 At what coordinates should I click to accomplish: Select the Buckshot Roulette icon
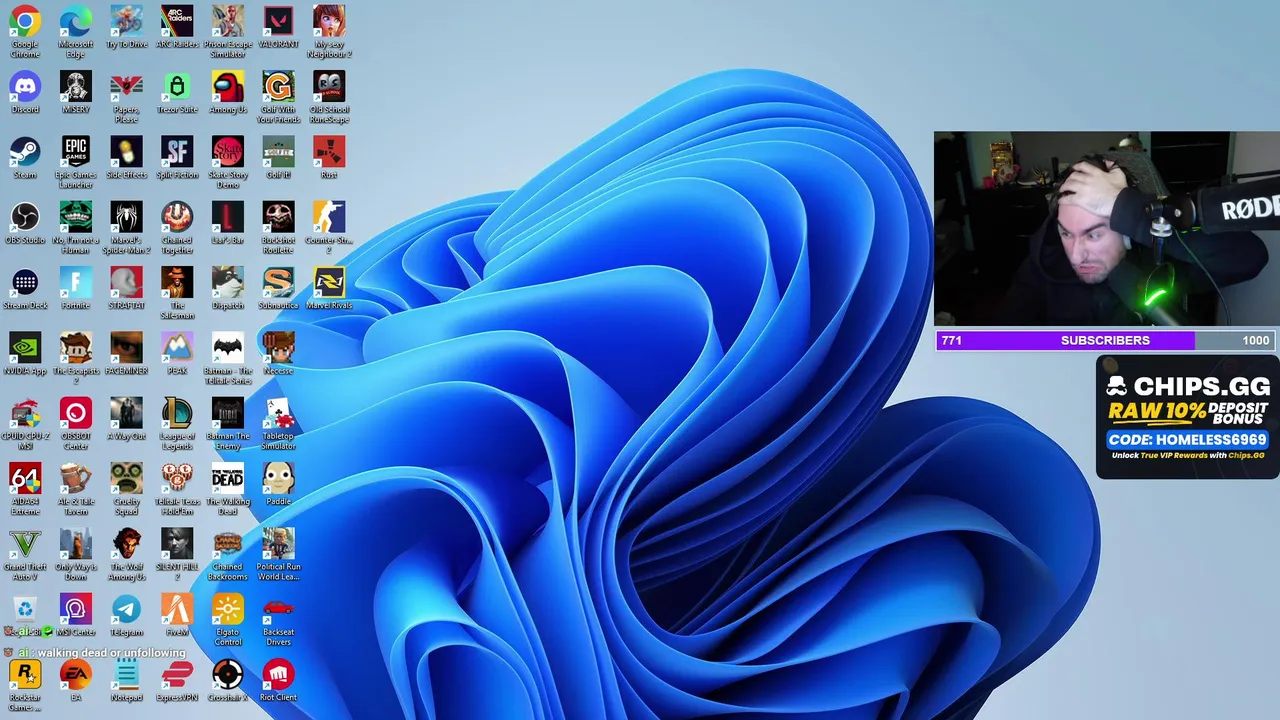(278, 217)
